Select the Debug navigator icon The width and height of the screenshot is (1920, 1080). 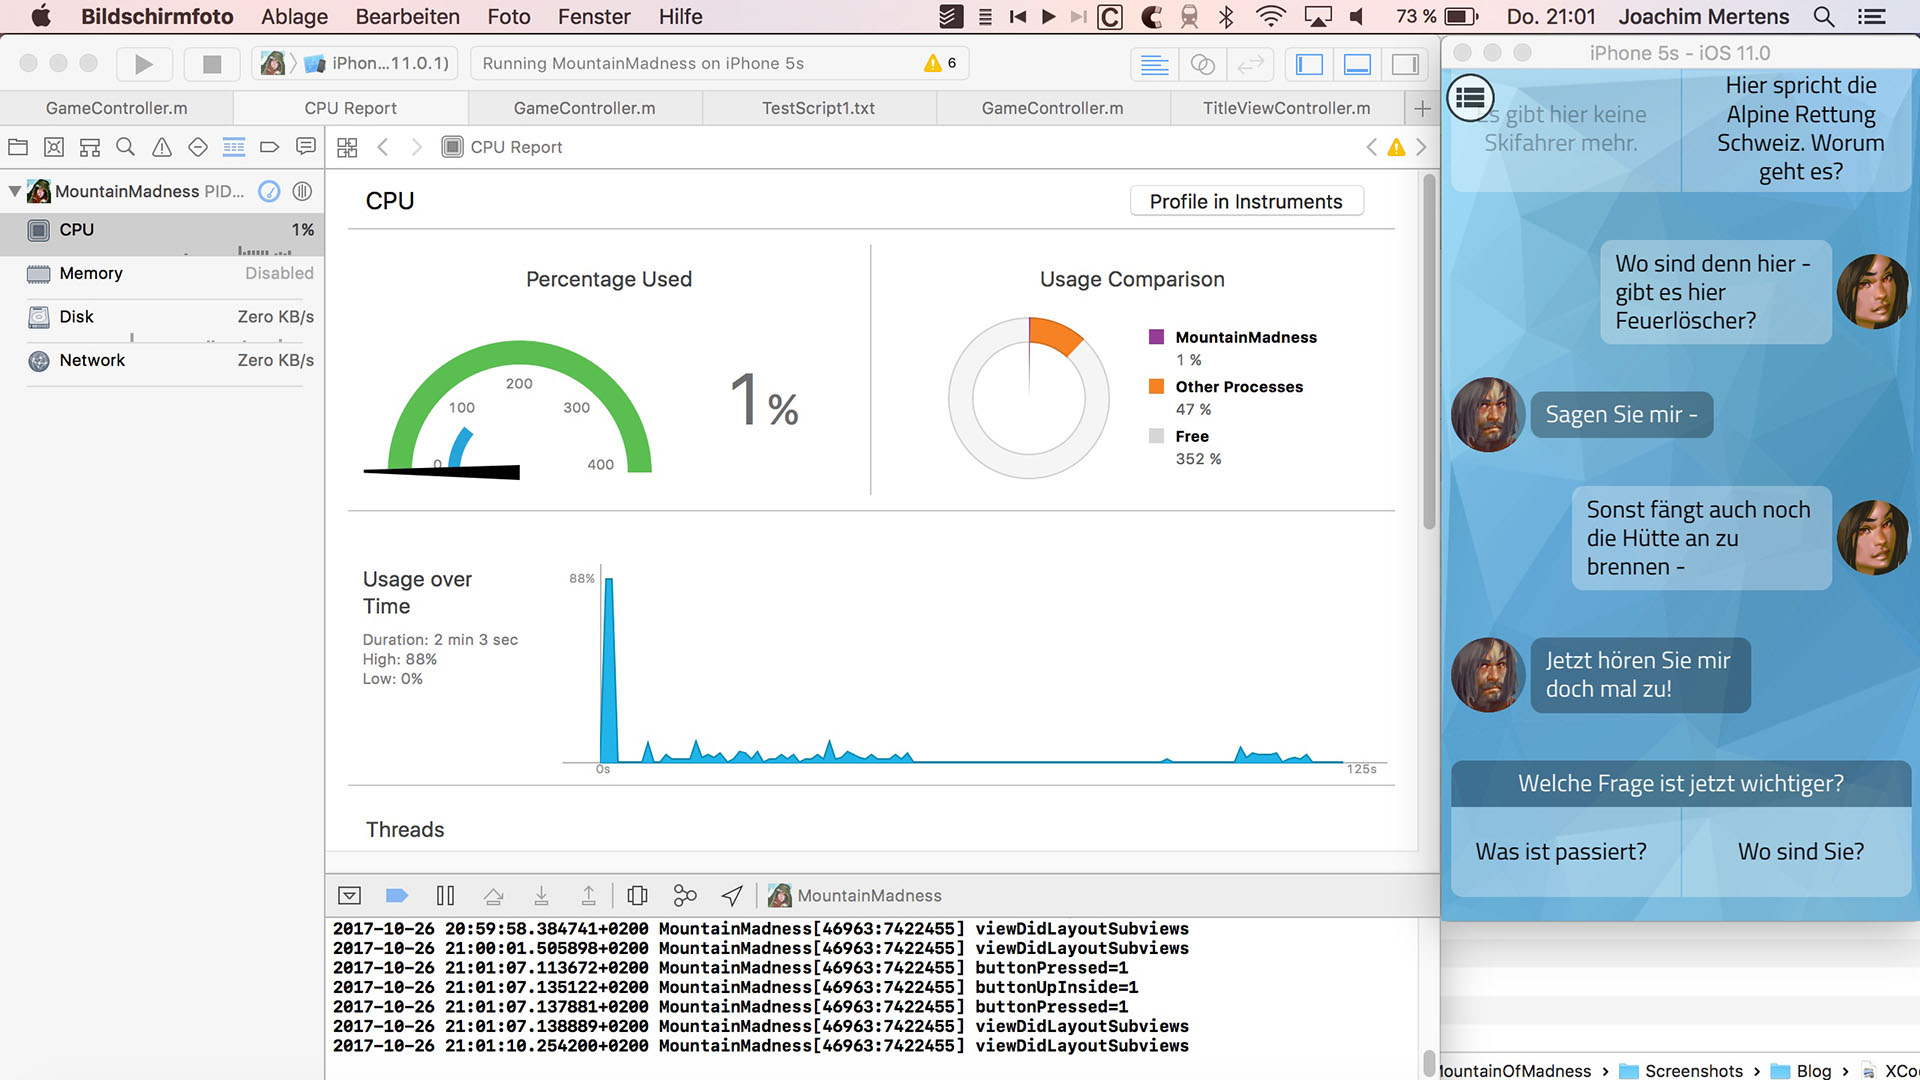tap(234, 148)
